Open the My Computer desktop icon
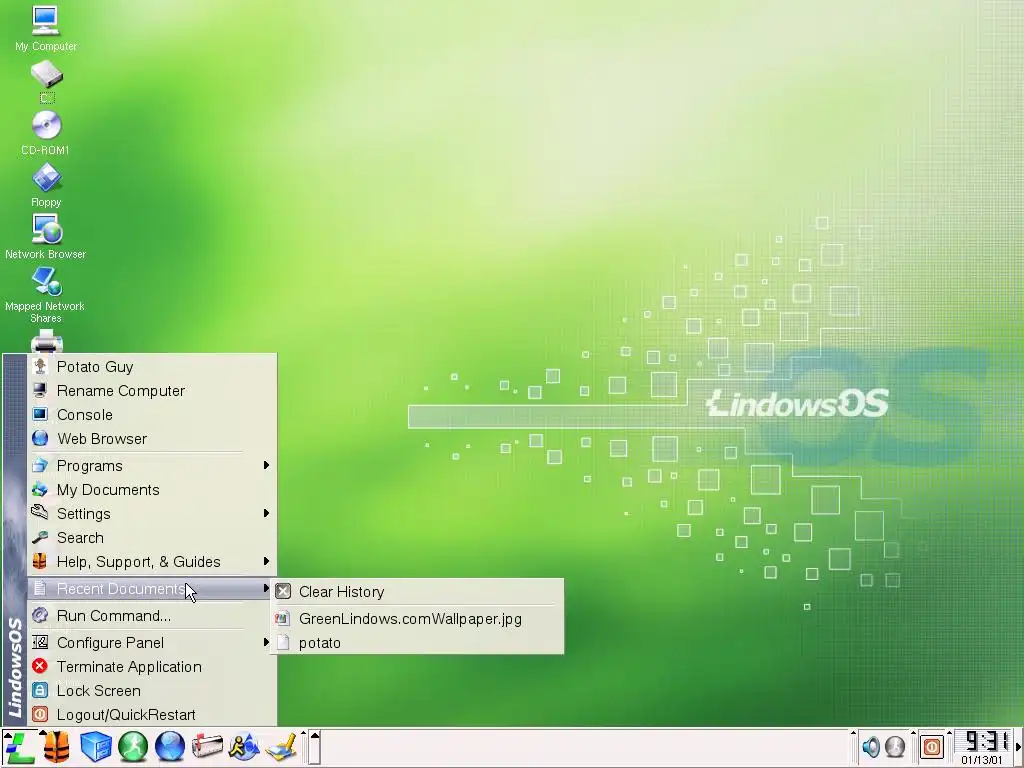Screen dimensions: 1024x768 (x=46, y=29)
